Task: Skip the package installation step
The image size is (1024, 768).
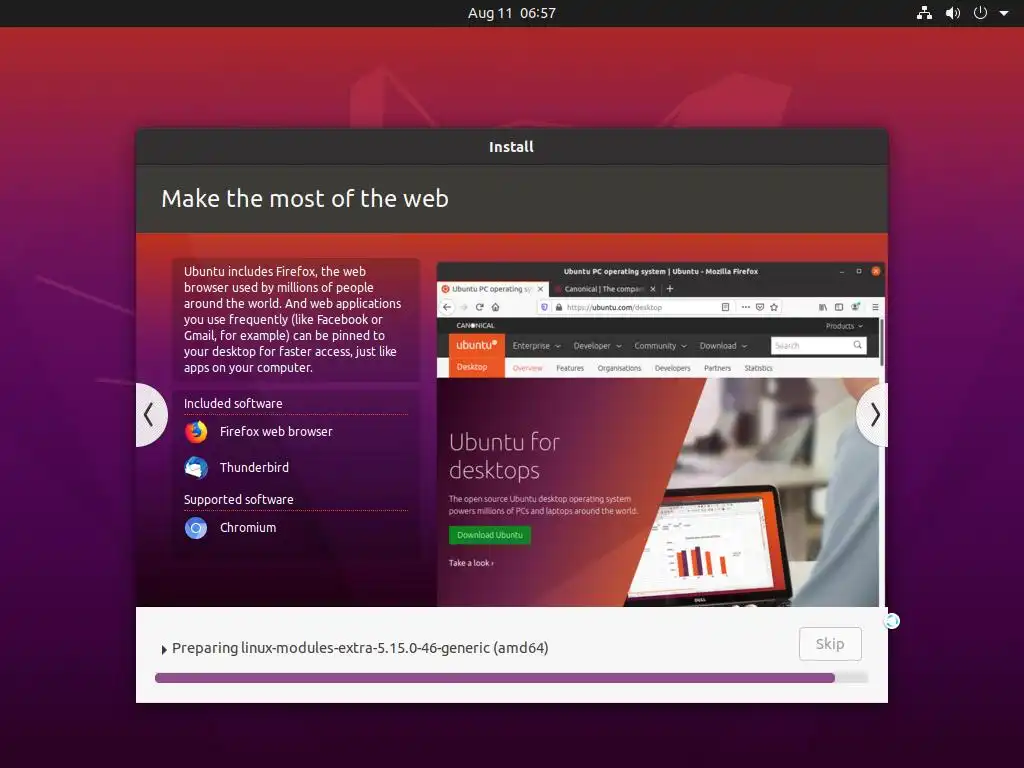Action: tap(830, 644)
